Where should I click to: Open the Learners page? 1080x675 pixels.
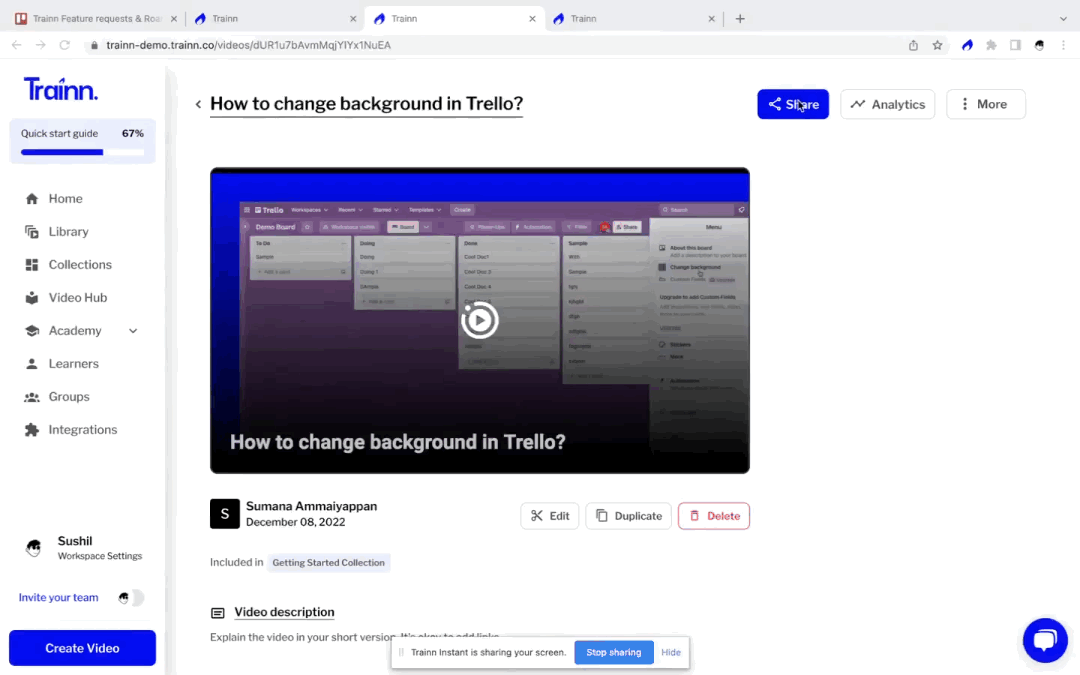[73, 364]
